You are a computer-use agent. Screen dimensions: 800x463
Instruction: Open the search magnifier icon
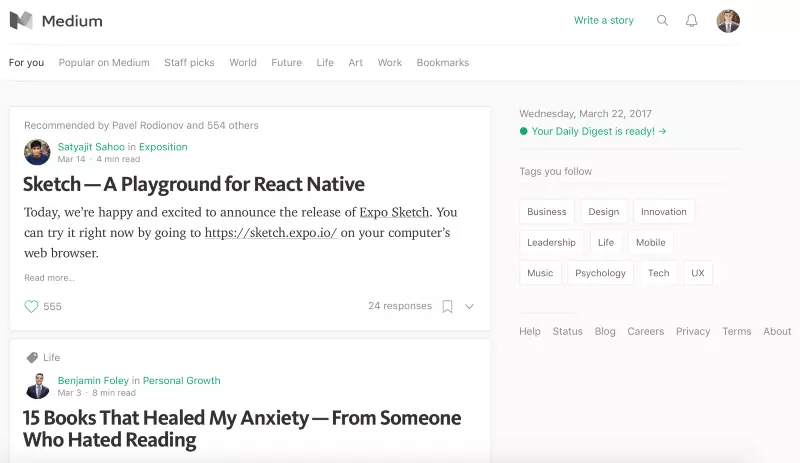pyautogui.click(x=662, y=20)
